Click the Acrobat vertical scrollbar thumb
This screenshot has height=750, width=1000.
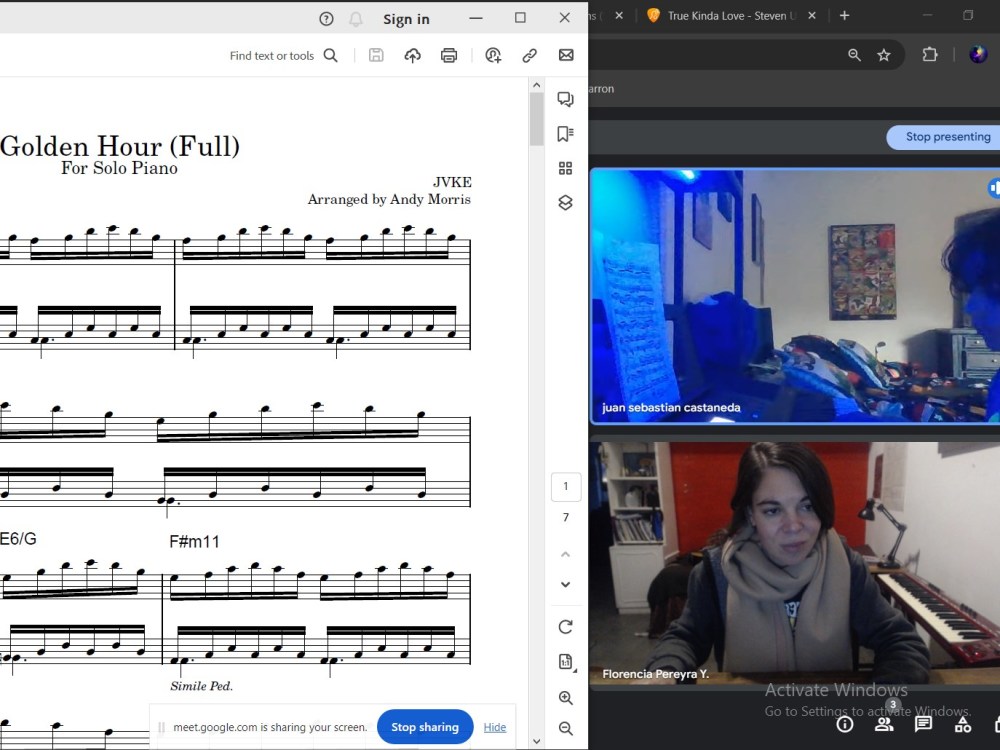pos(536,119)
